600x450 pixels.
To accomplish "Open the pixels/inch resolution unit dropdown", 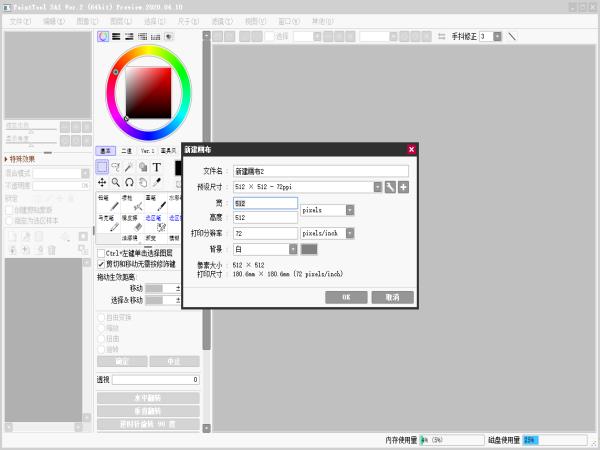I will pyautogui.click(x=349, y=233).
